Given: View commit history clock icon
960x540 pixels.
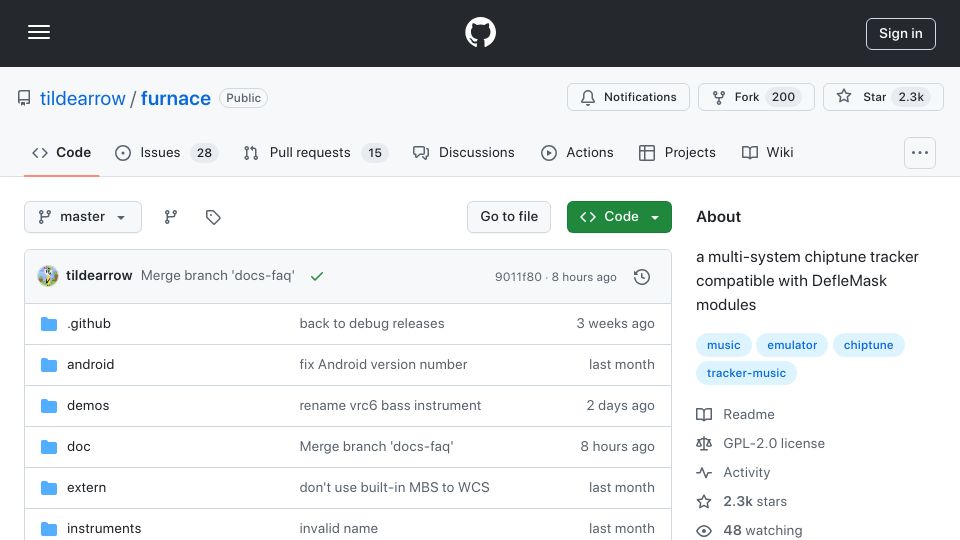Looking at the screenshot, I should click(x=642, y=277).
